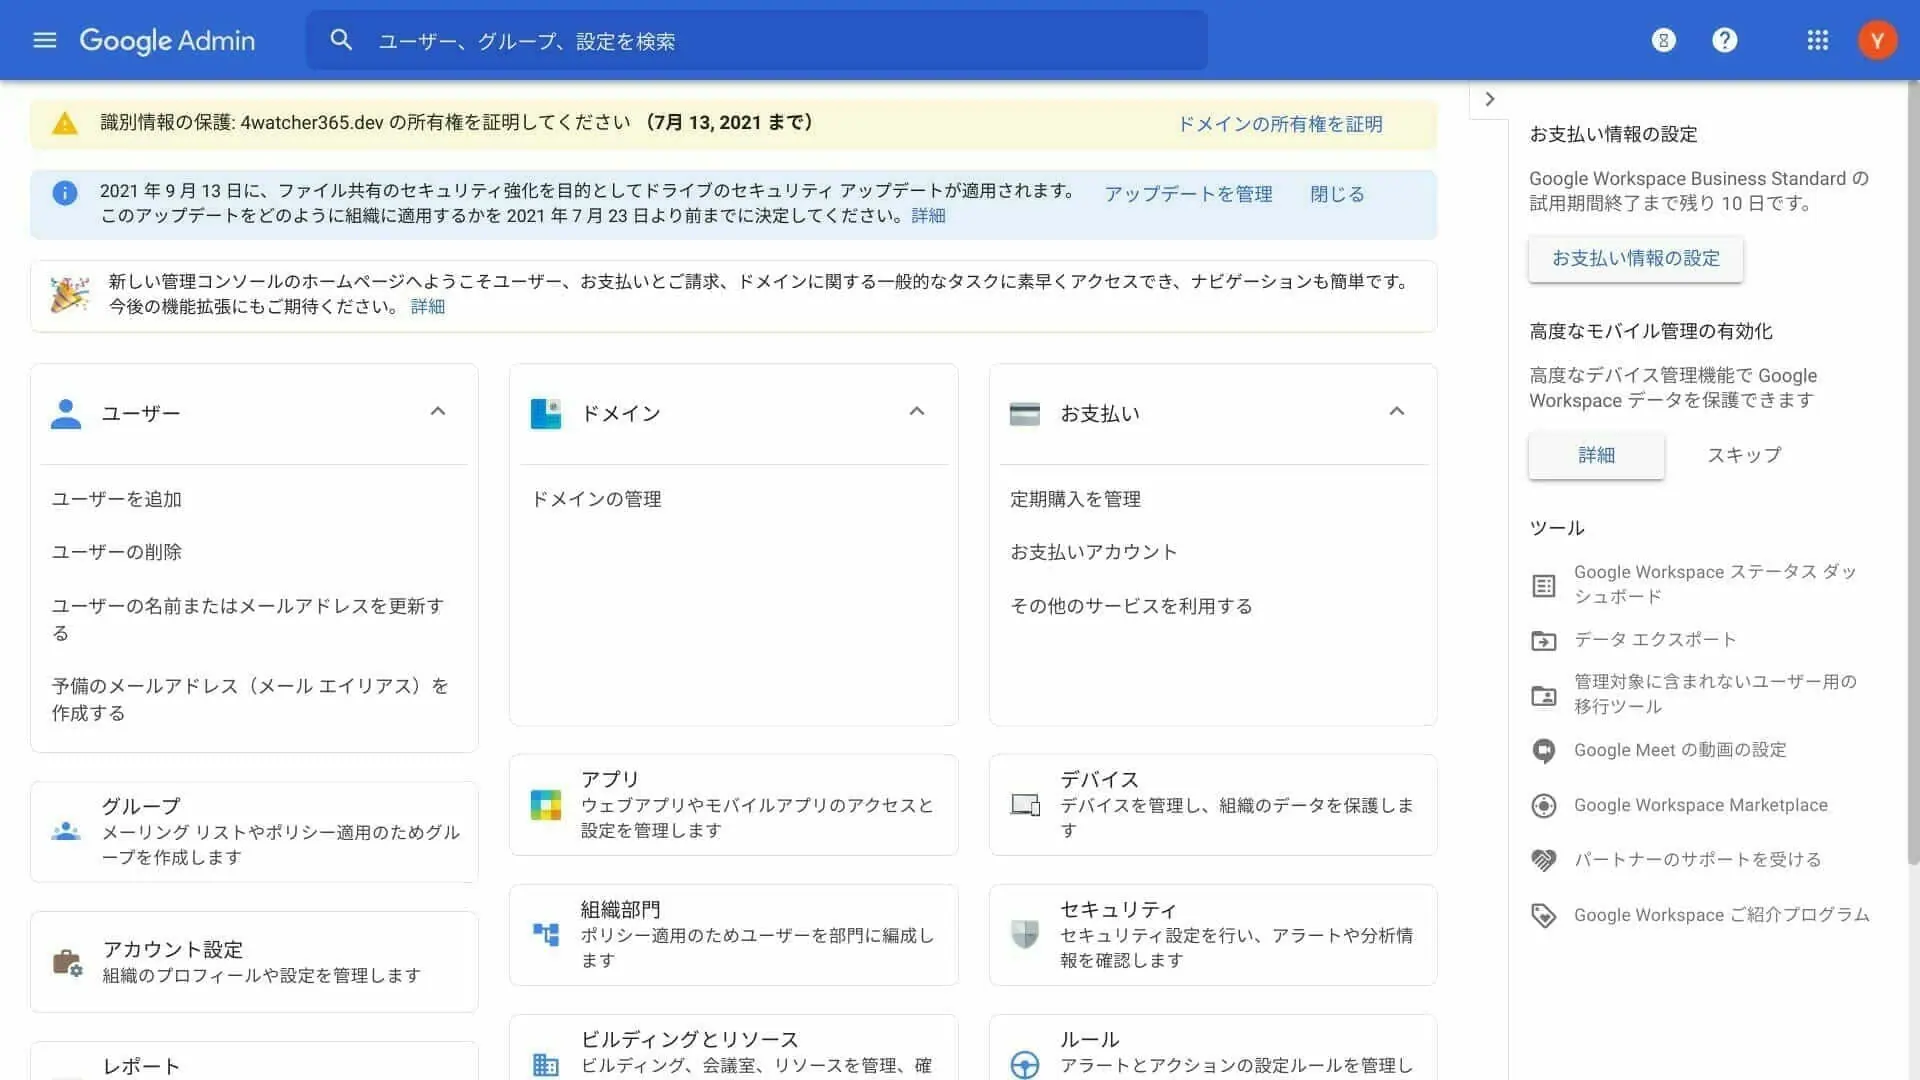
Task: Select ユーザーを追加
Action: tap(117, 499)
